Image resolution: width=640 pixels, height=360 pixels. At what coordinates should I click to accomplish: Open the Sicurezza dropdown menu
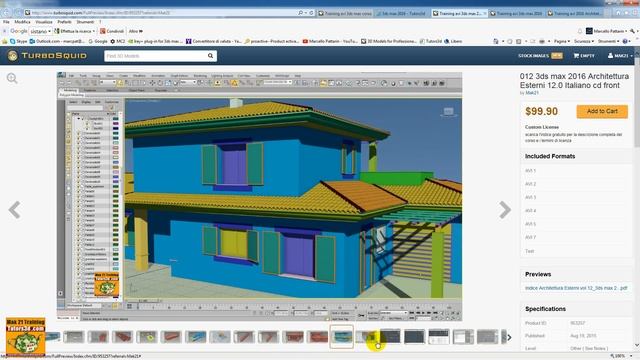point(584,41)
